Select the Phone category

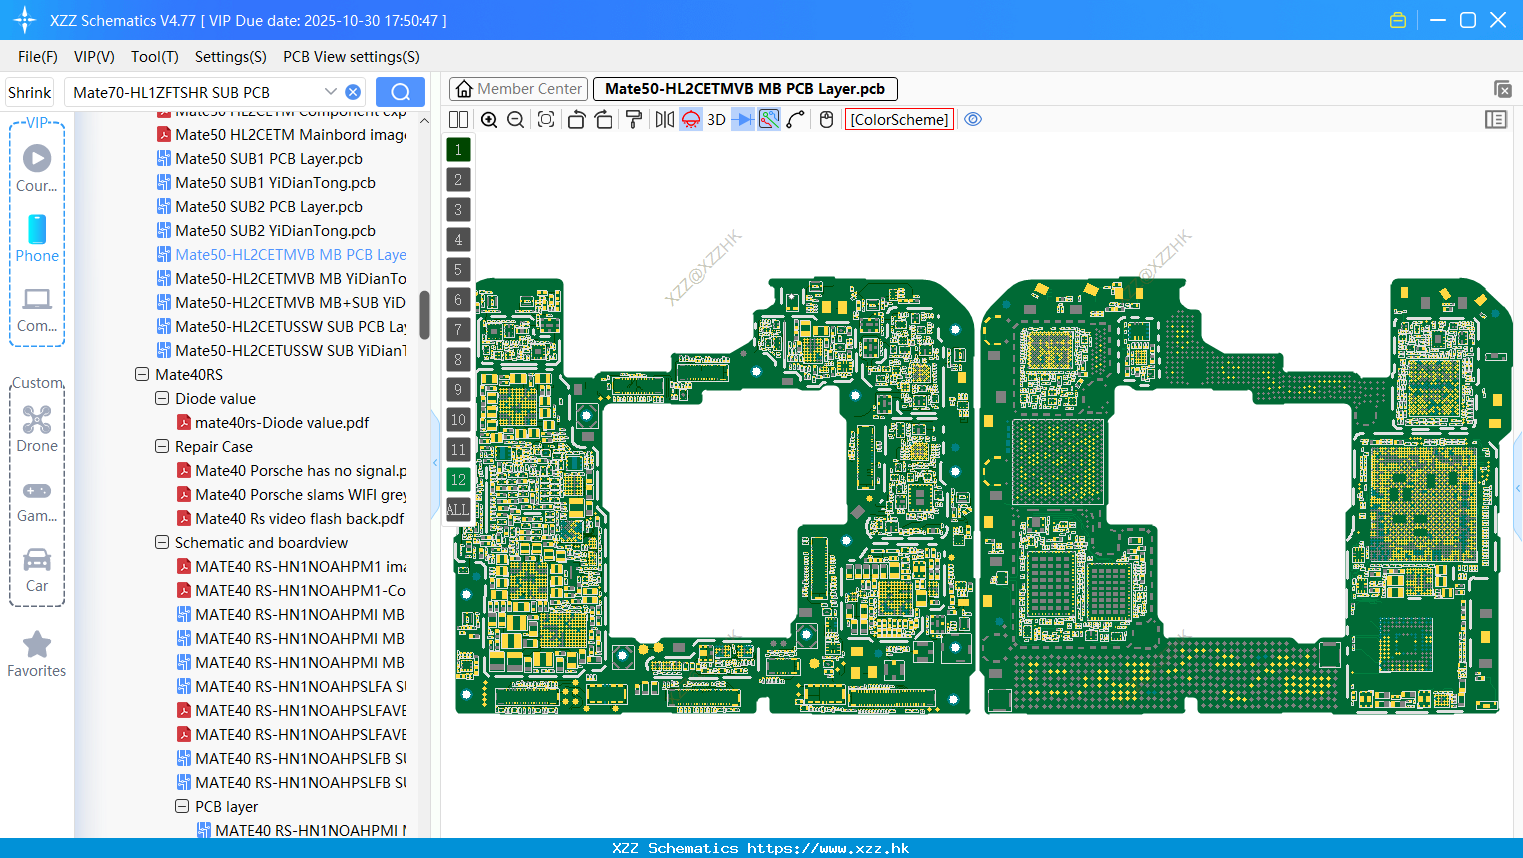click(x=37, y=238)
